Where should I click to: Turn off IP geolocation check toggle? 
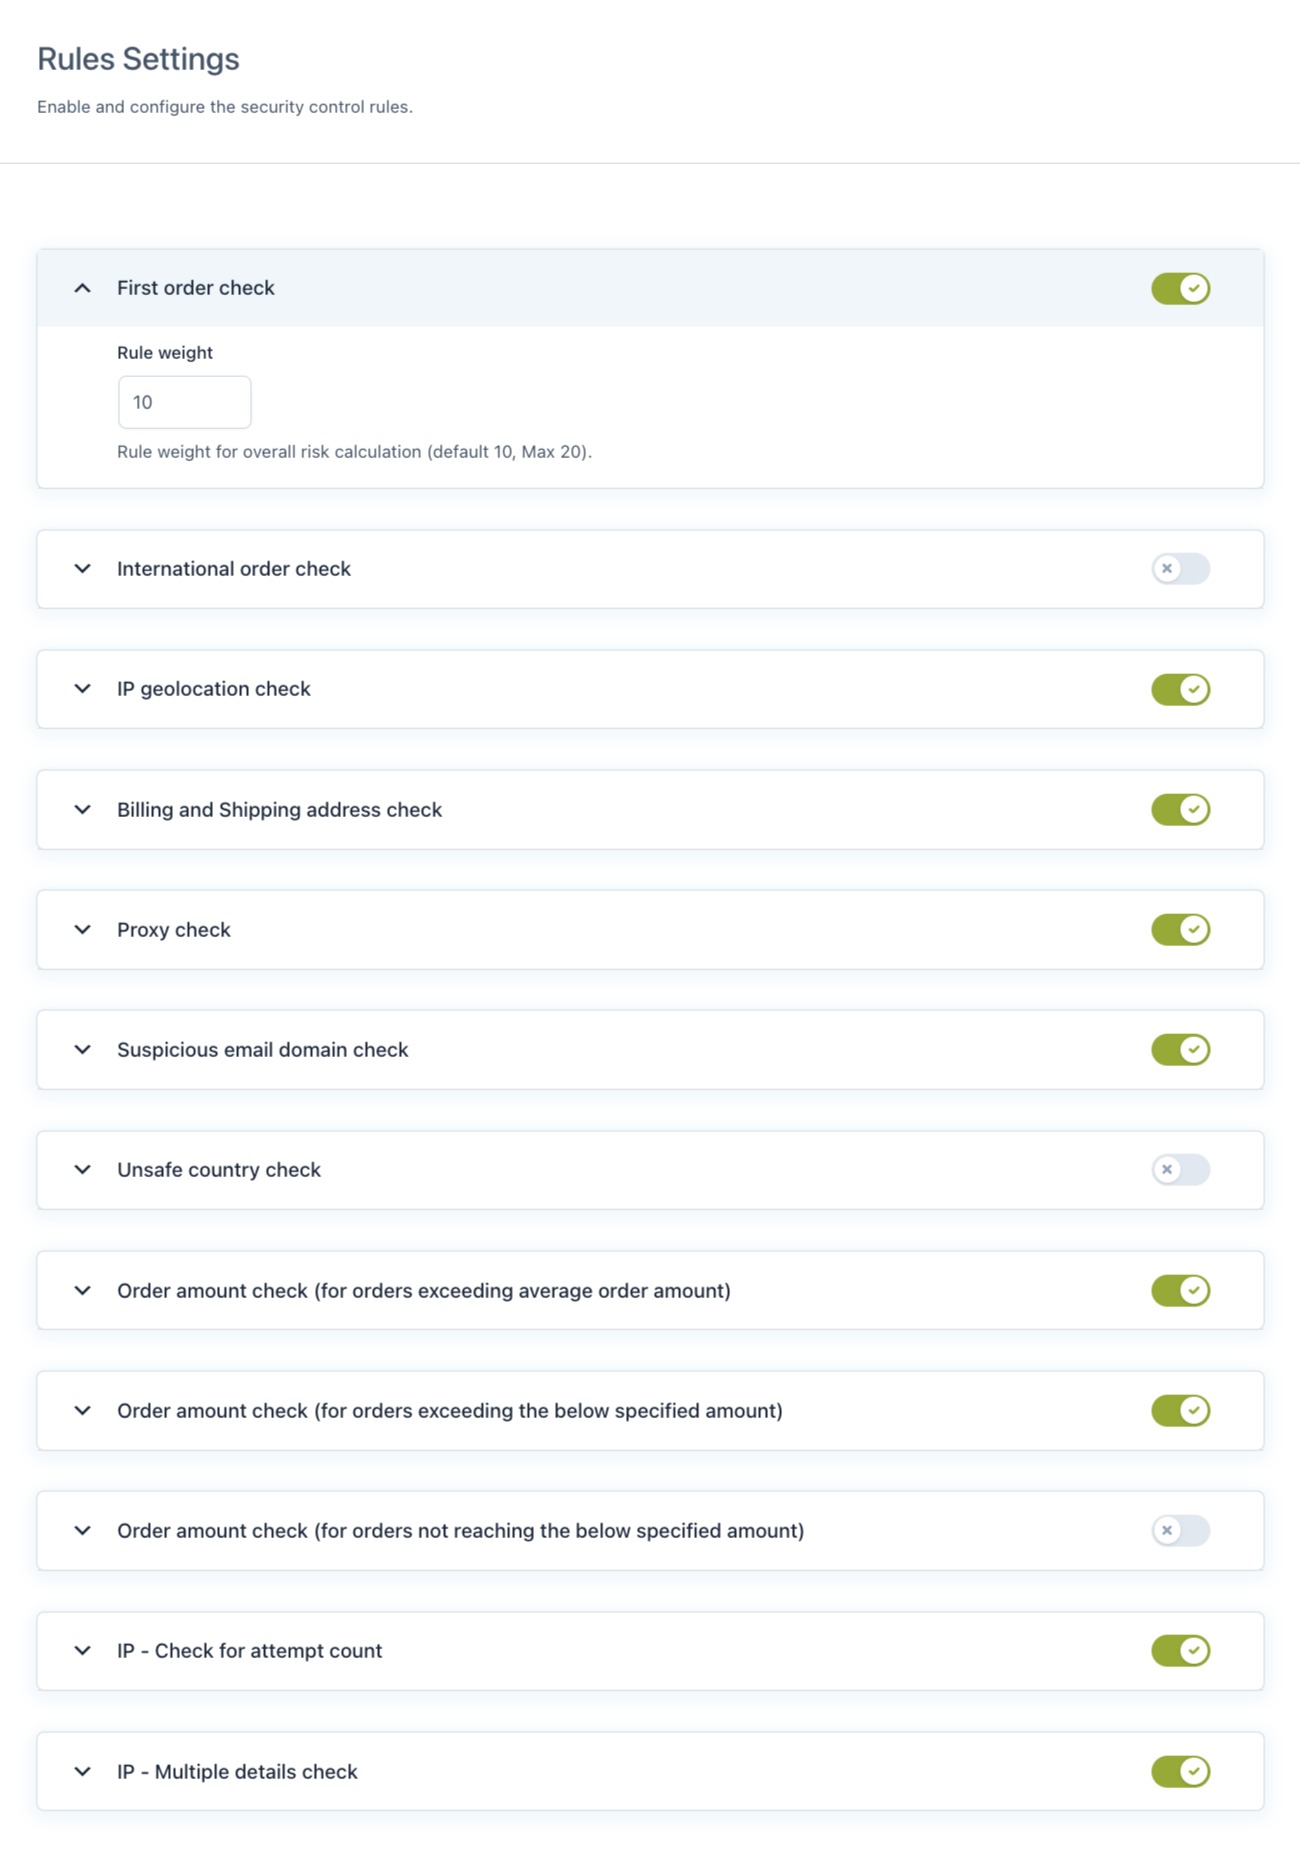click(x=1180, y=689)
